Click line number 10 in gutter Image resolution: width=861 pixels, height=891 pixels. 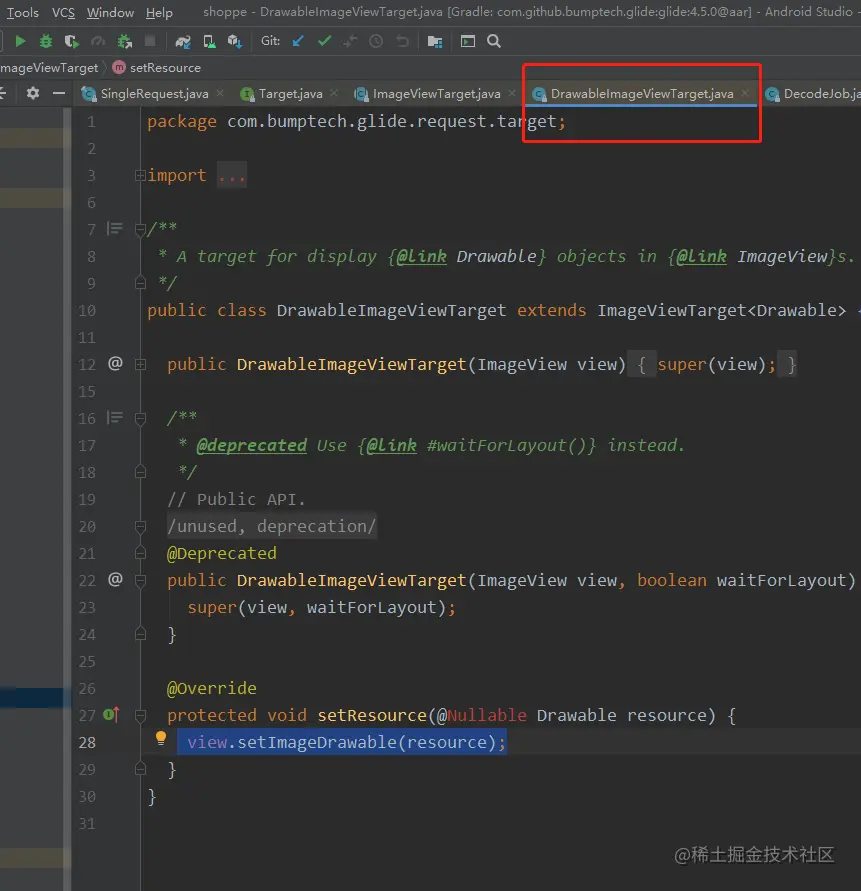(87, 310)
